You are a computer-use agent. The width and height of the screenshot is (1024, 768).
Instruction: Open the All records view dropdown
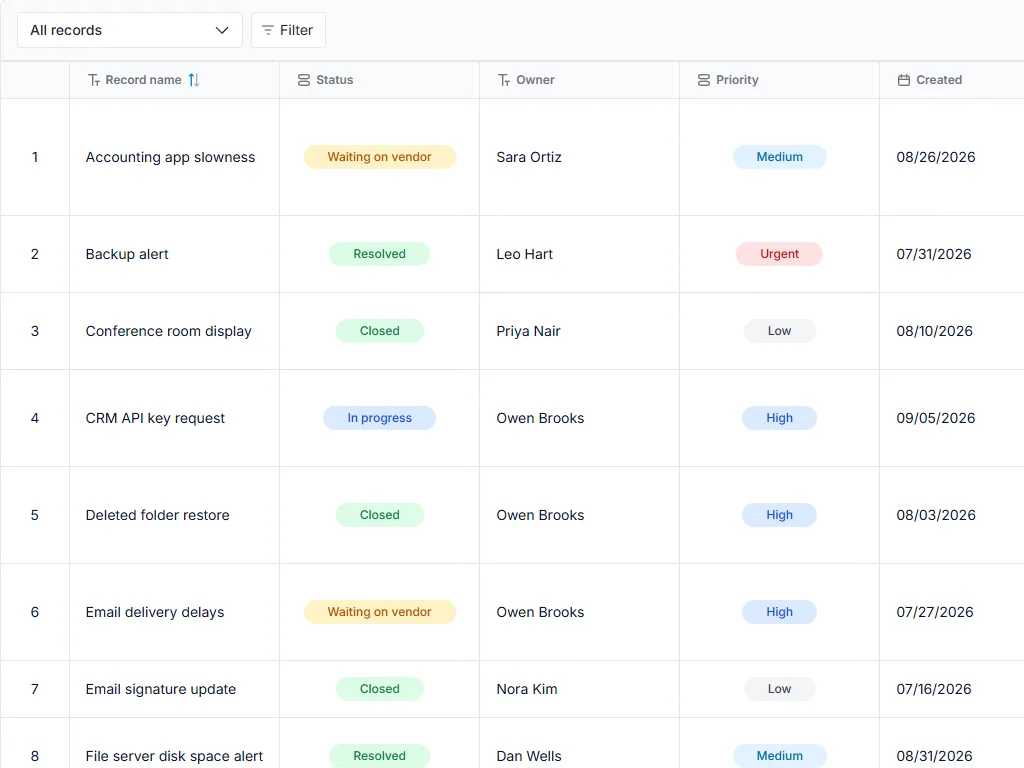[x=129, y=30]
